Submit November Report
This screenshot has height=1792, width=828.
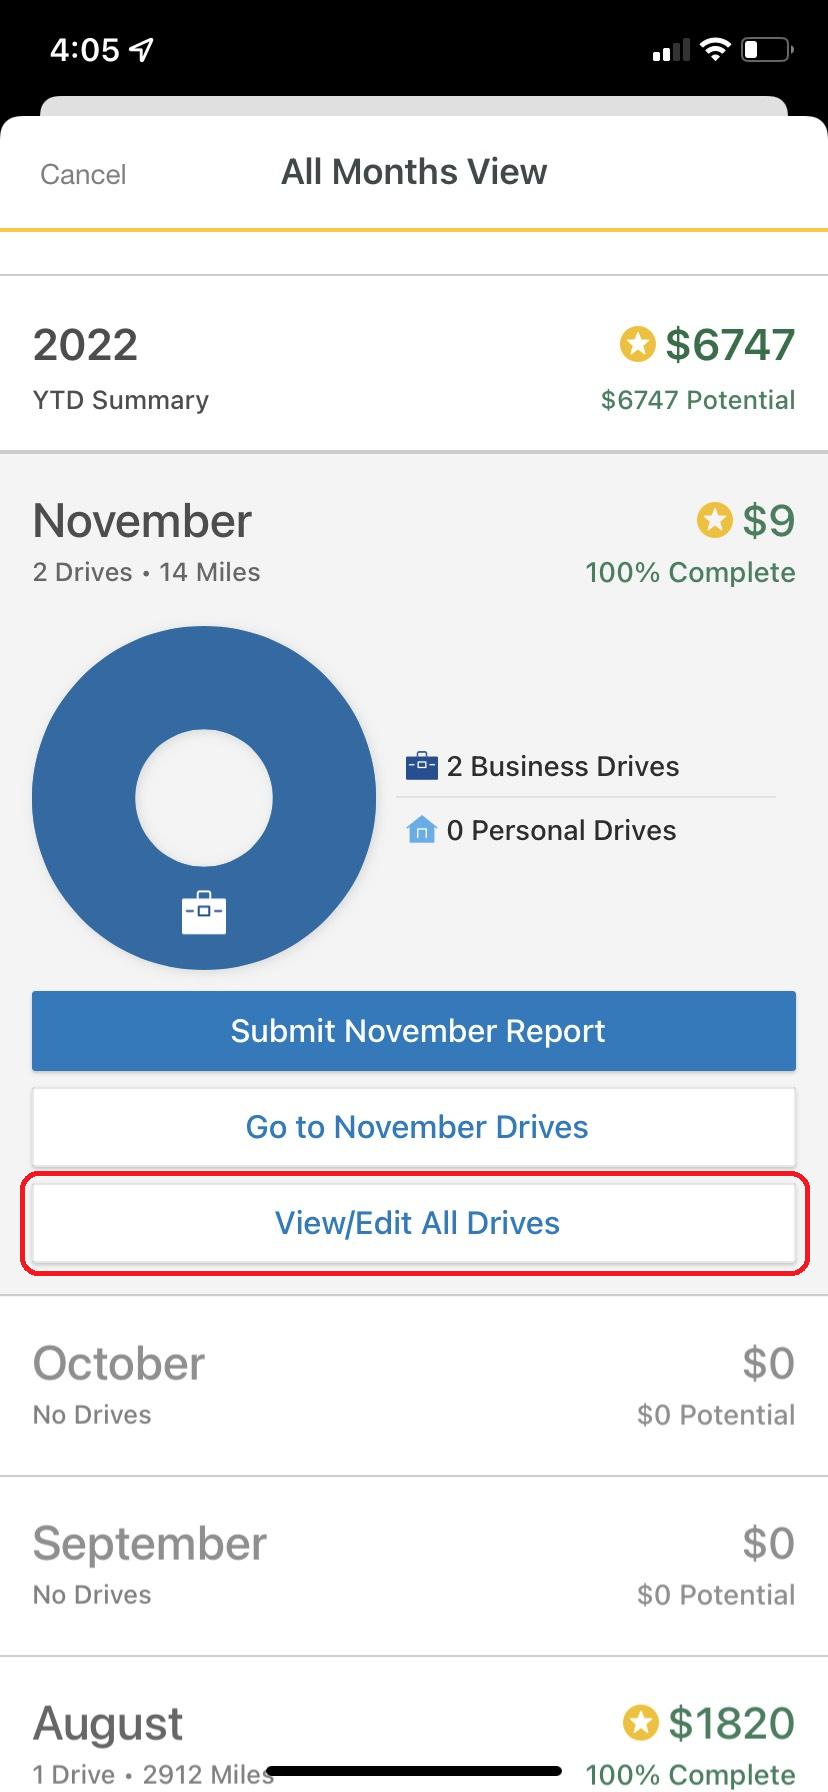point(414,1031)
